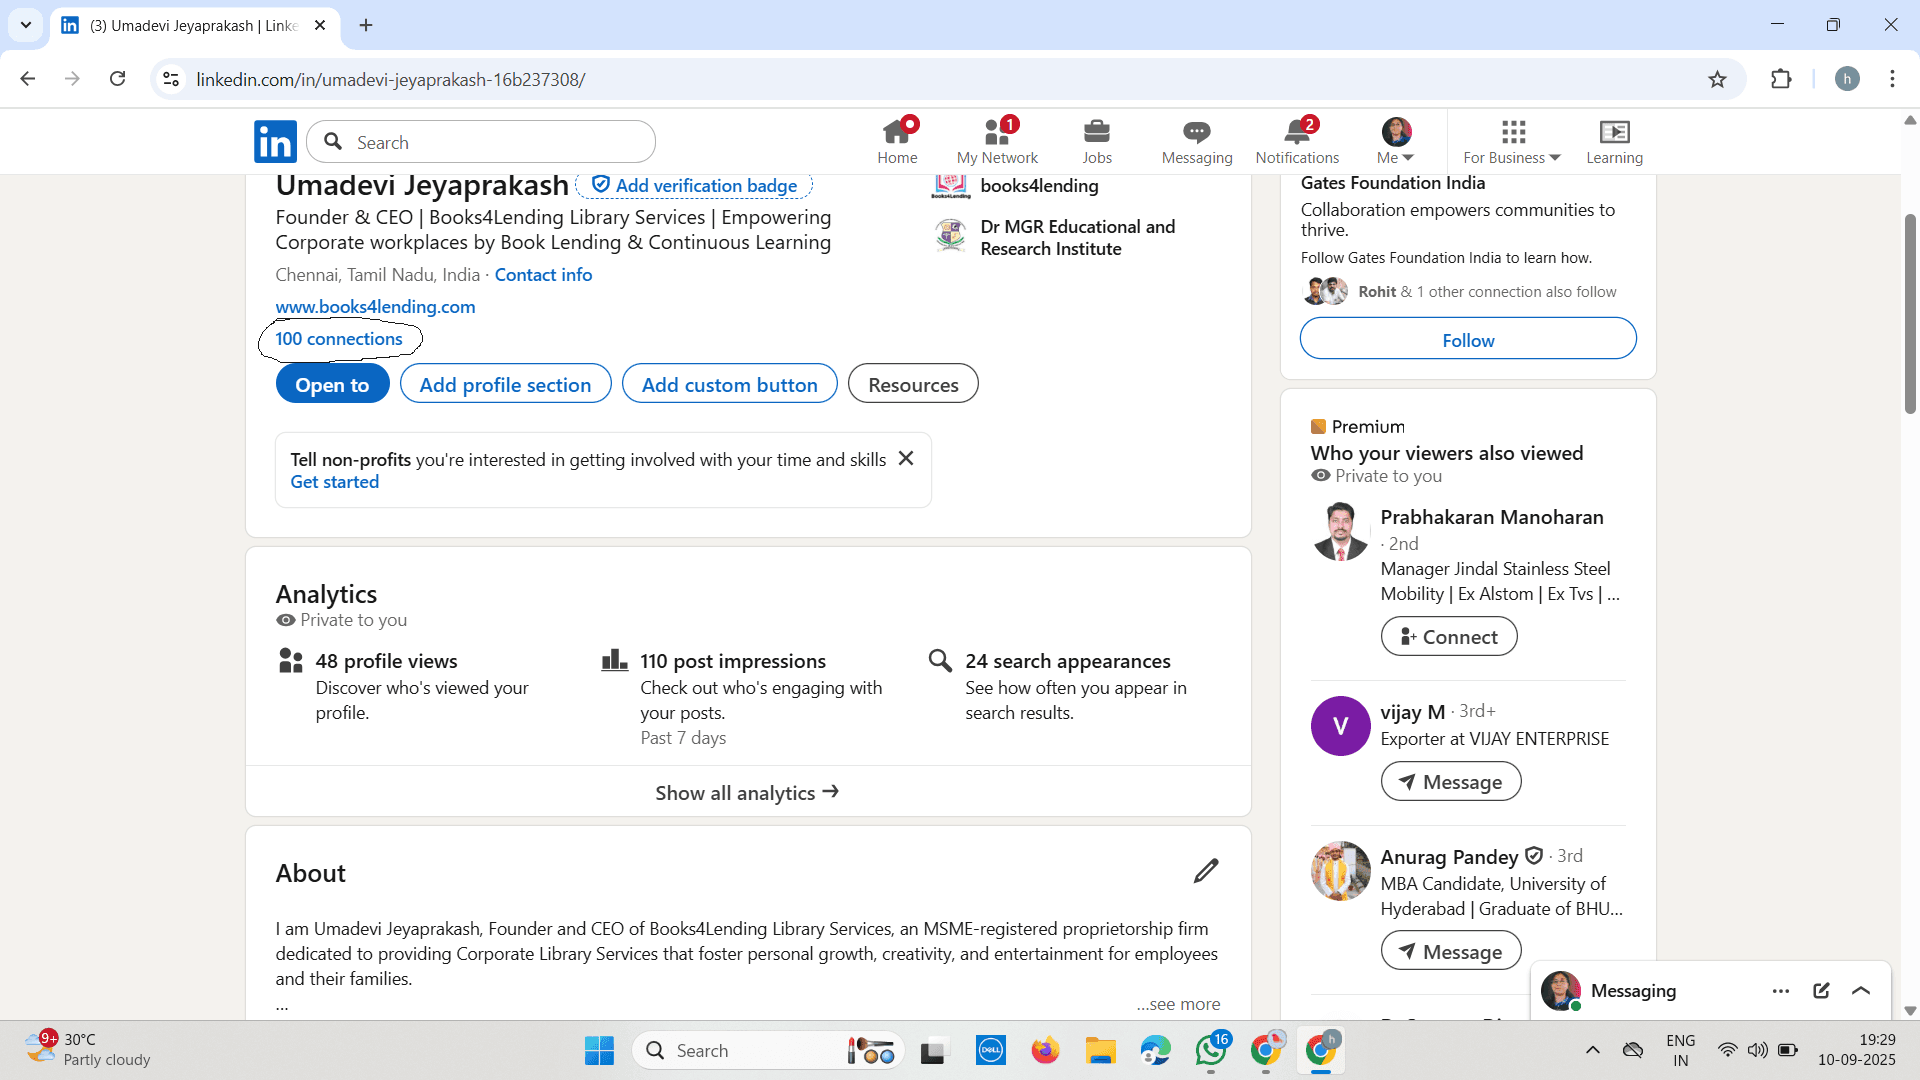Open the weather widget
This screenshot has width=1920, height=1080.
click(88, 1050)
